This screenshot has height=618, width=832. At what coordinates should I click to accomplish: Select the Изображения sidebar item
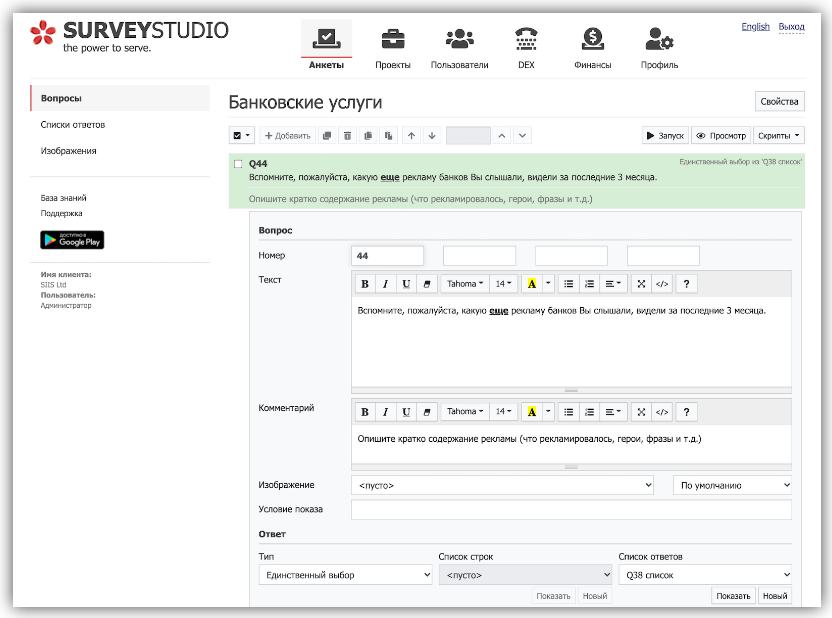point(68,151)
